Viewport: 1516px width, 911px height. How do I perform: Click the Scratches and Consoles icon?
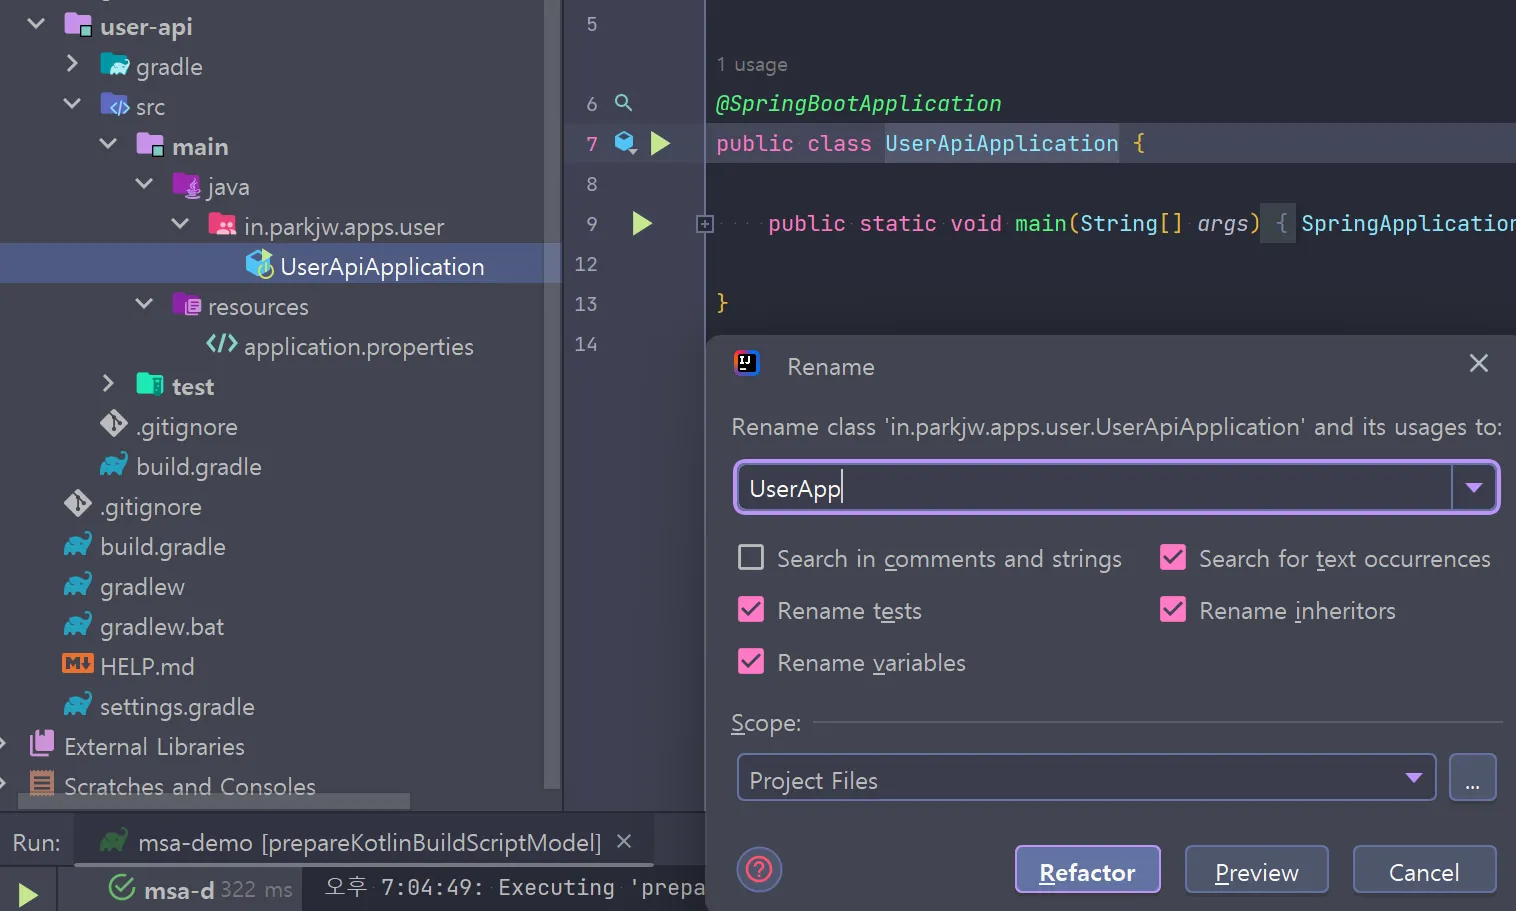42,784
